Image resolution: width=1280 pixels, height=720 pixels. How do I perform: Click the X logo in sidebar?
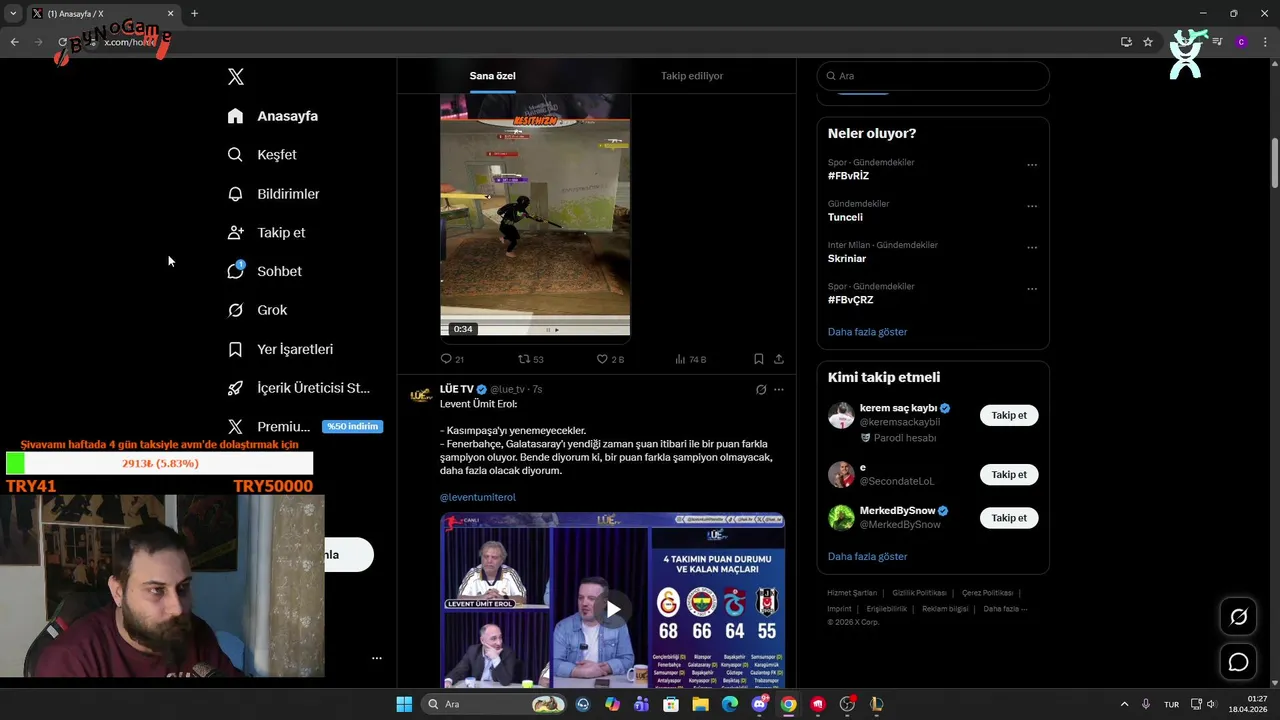[235, 77]
